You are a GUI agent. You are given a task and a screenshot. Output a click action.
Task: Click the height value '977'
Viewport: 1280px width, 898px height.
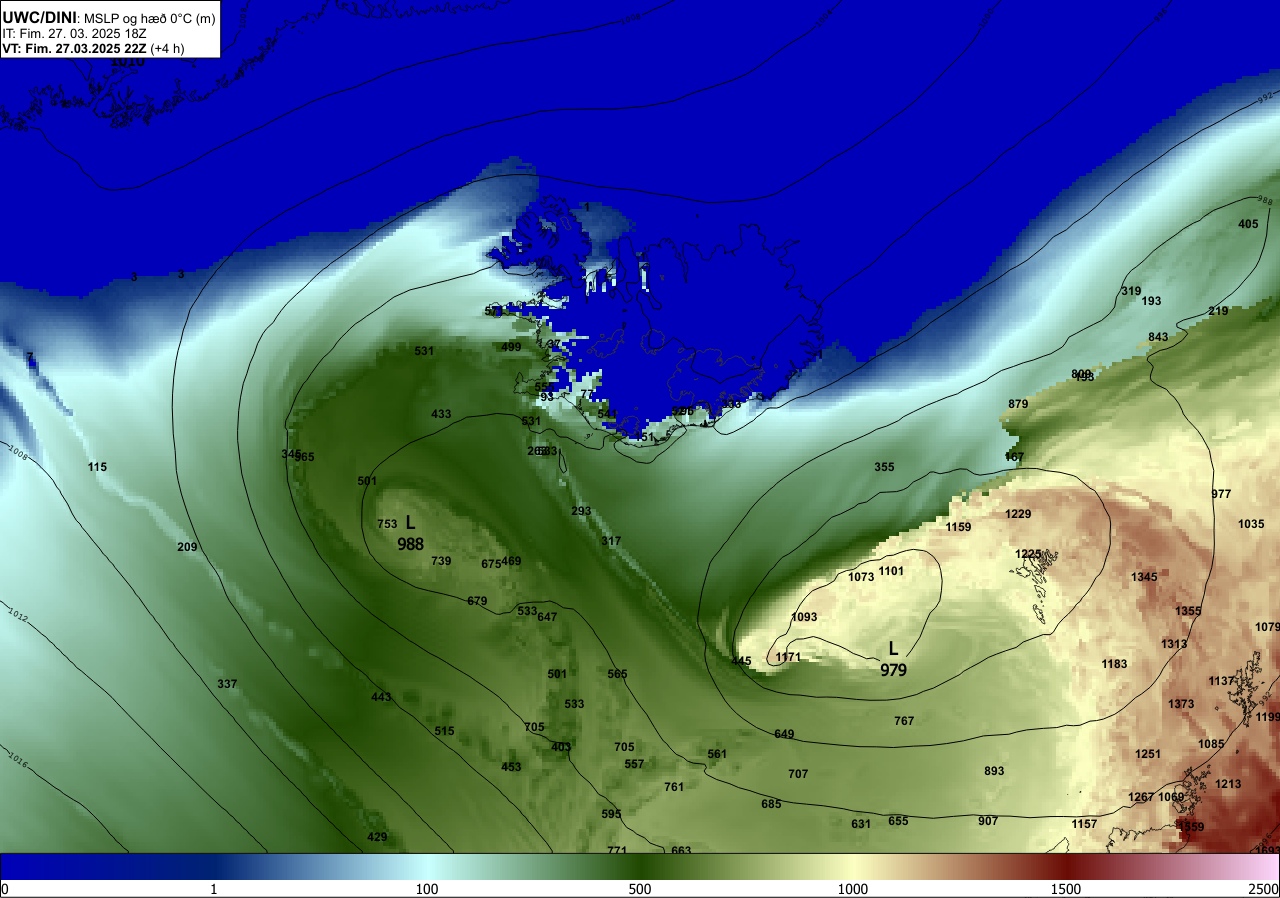1221,494
